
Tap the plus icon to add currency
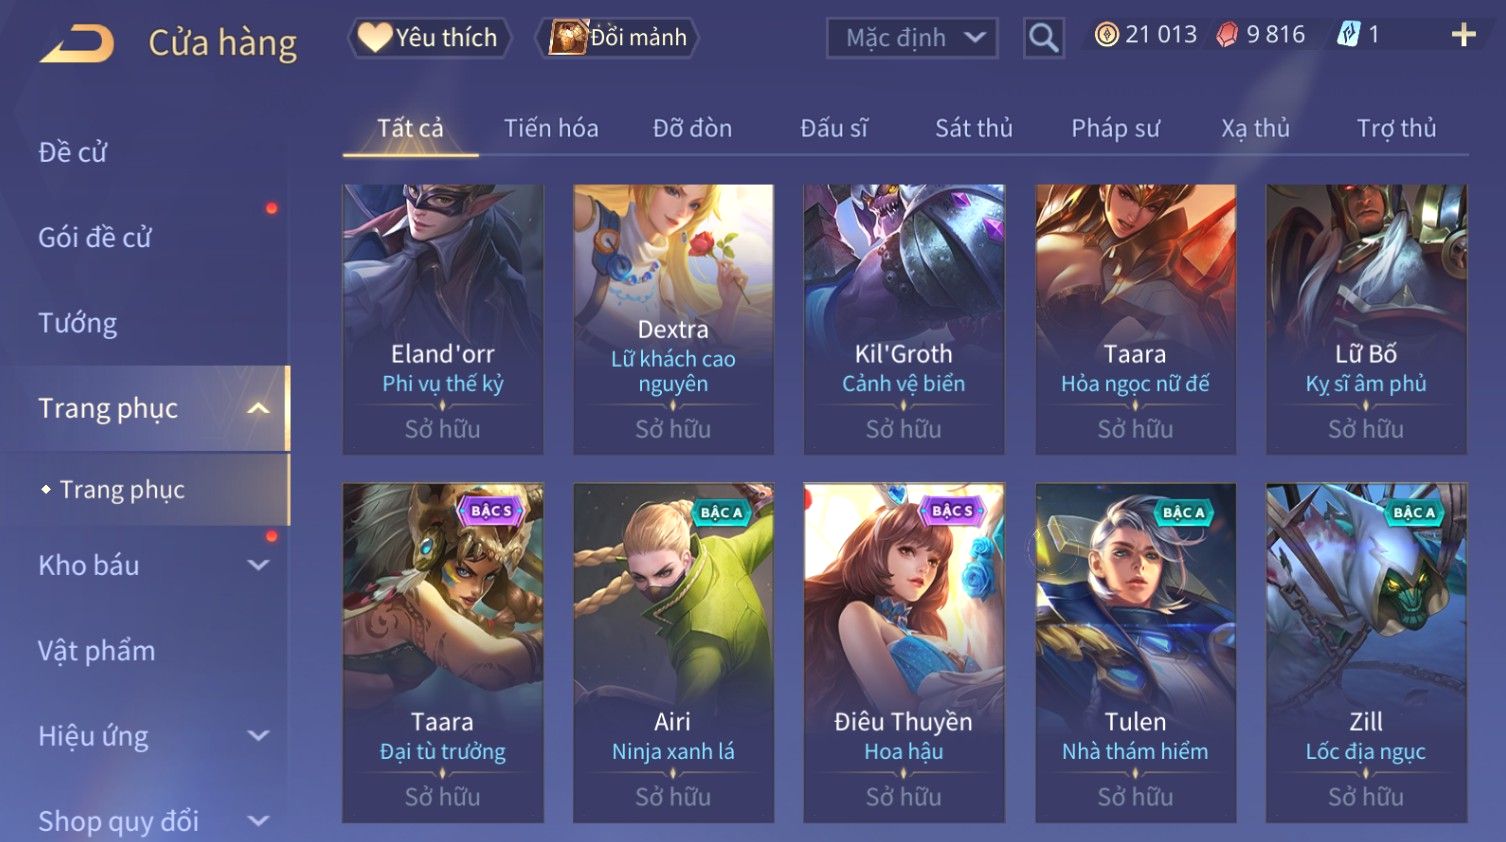[1463, 35]
